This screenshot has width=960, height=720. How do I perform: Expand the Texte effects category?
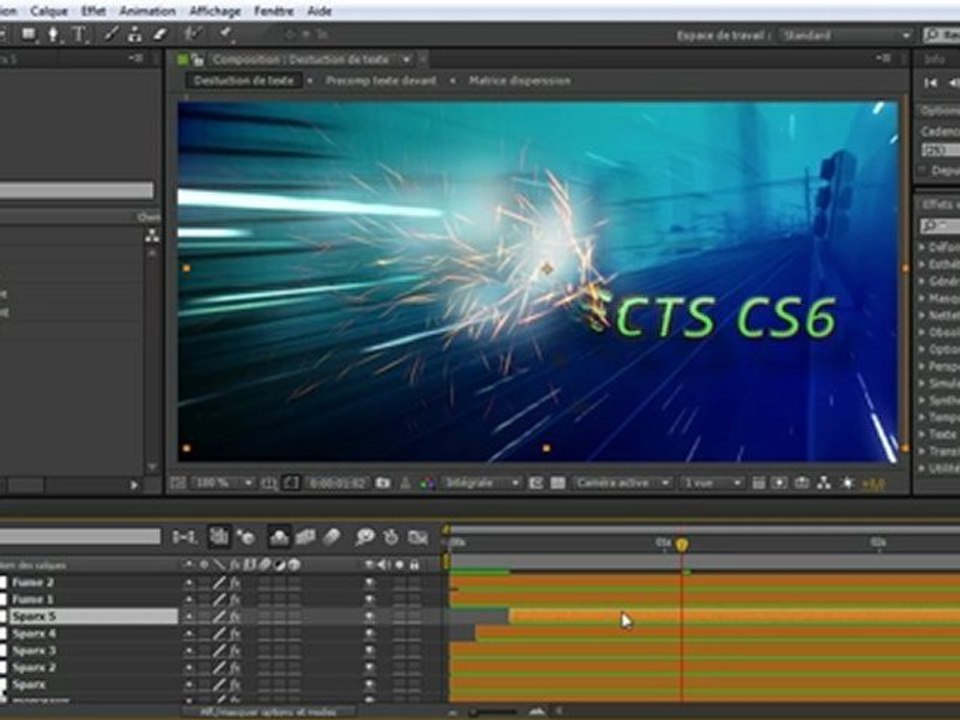point(922,434)
